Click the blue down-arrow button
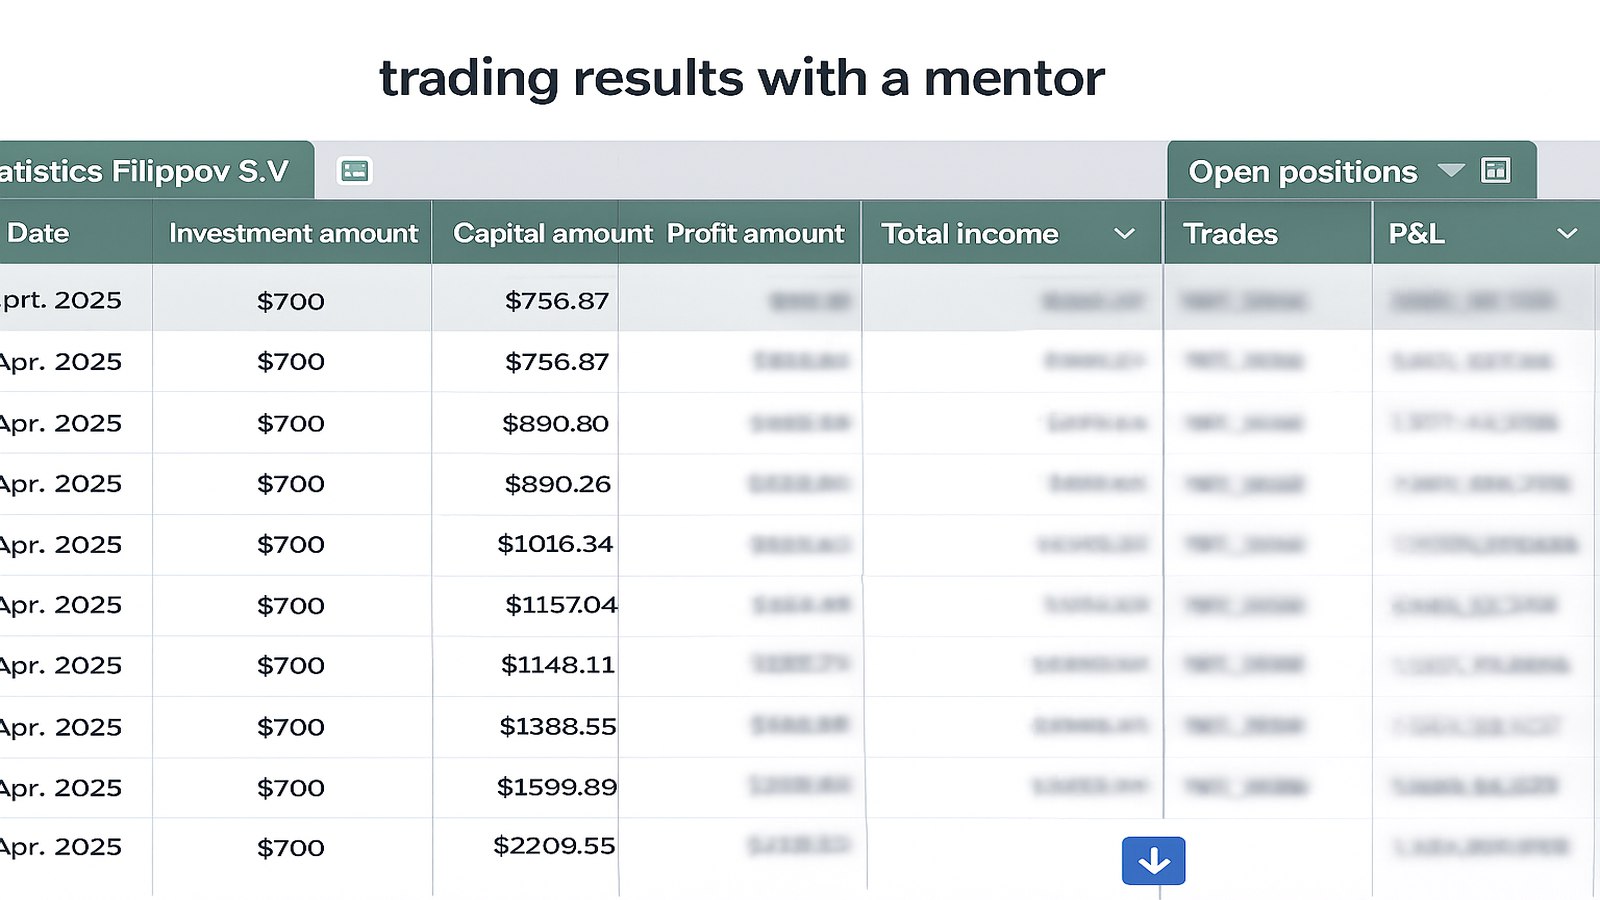Viewport: 1600px width, 900px height. point(1153,861)
